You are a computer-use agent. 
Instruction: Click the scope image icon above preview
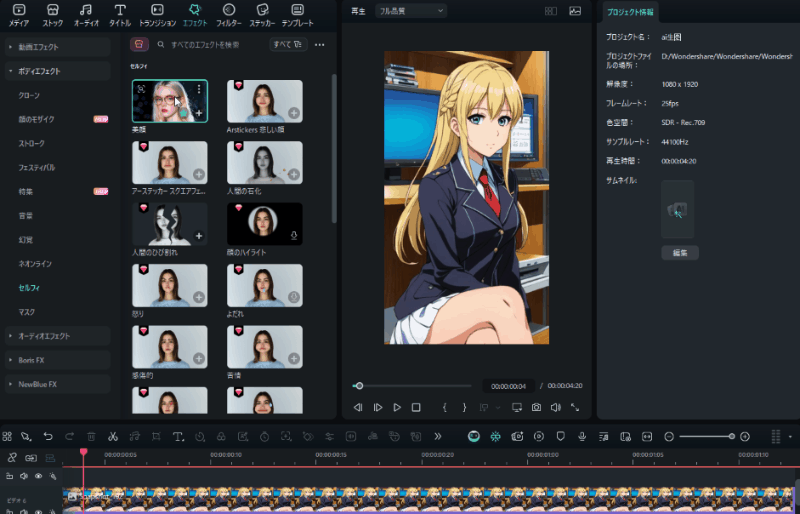(575, 11)
